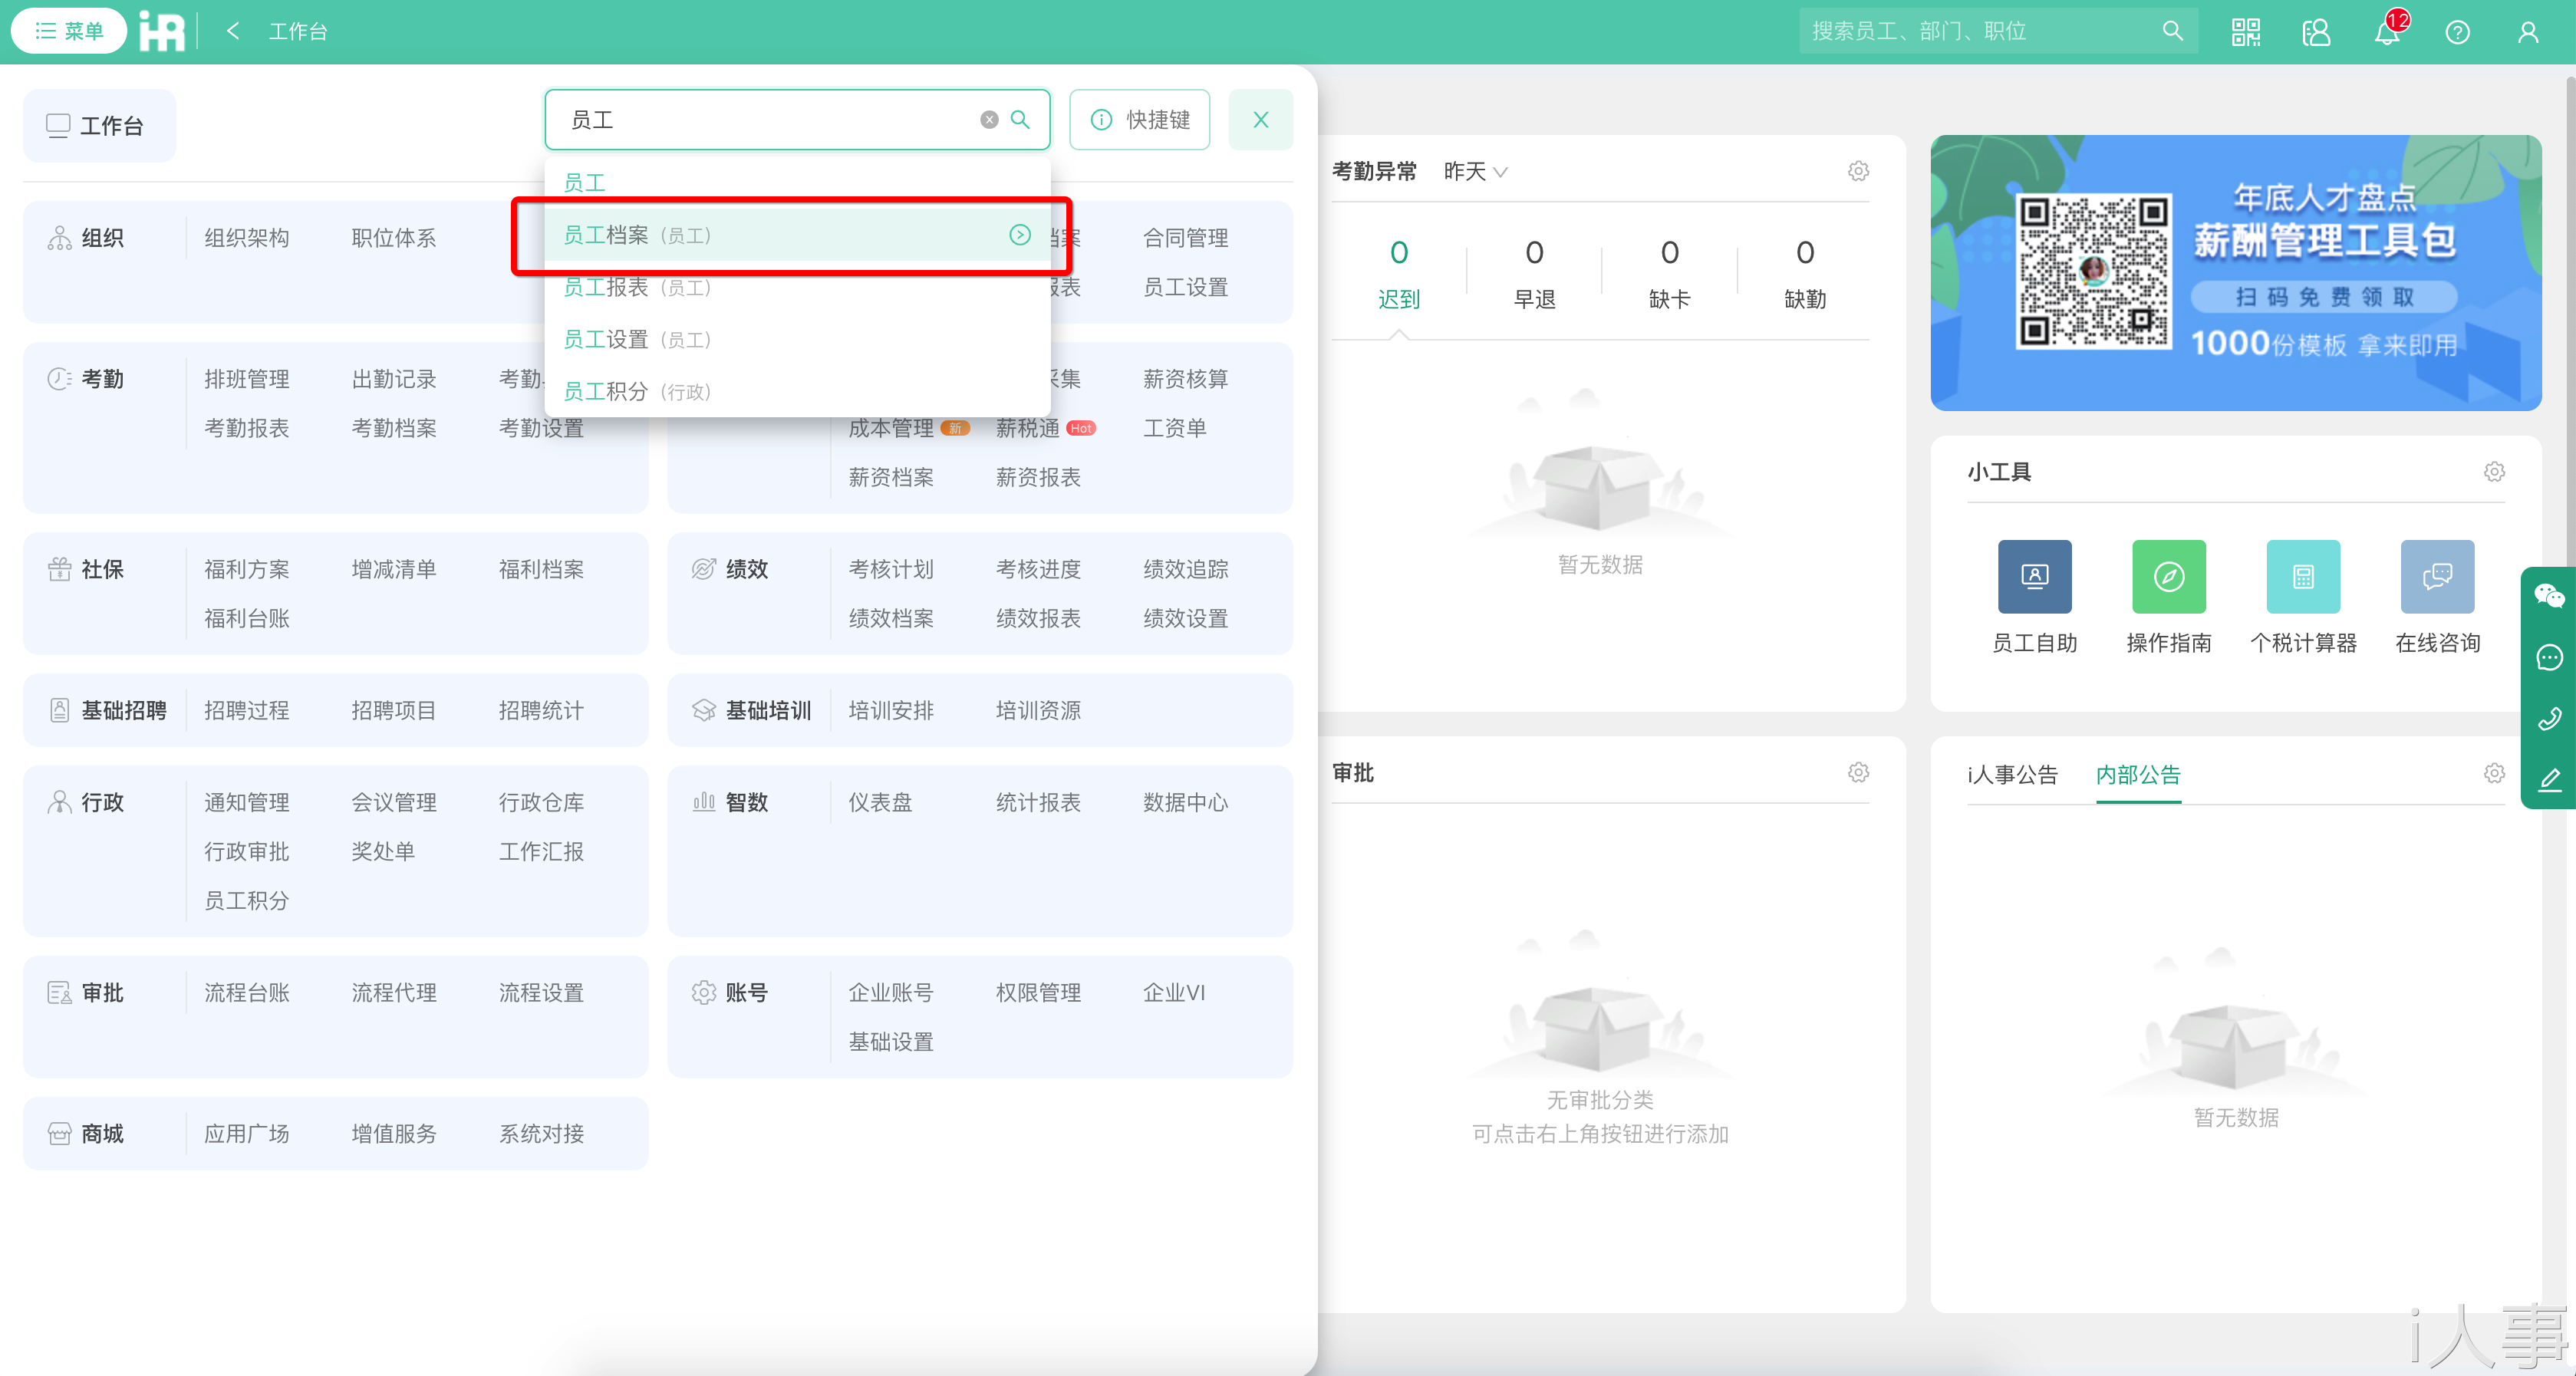Open 合同管理 menu link

[x=1185, y=238]
